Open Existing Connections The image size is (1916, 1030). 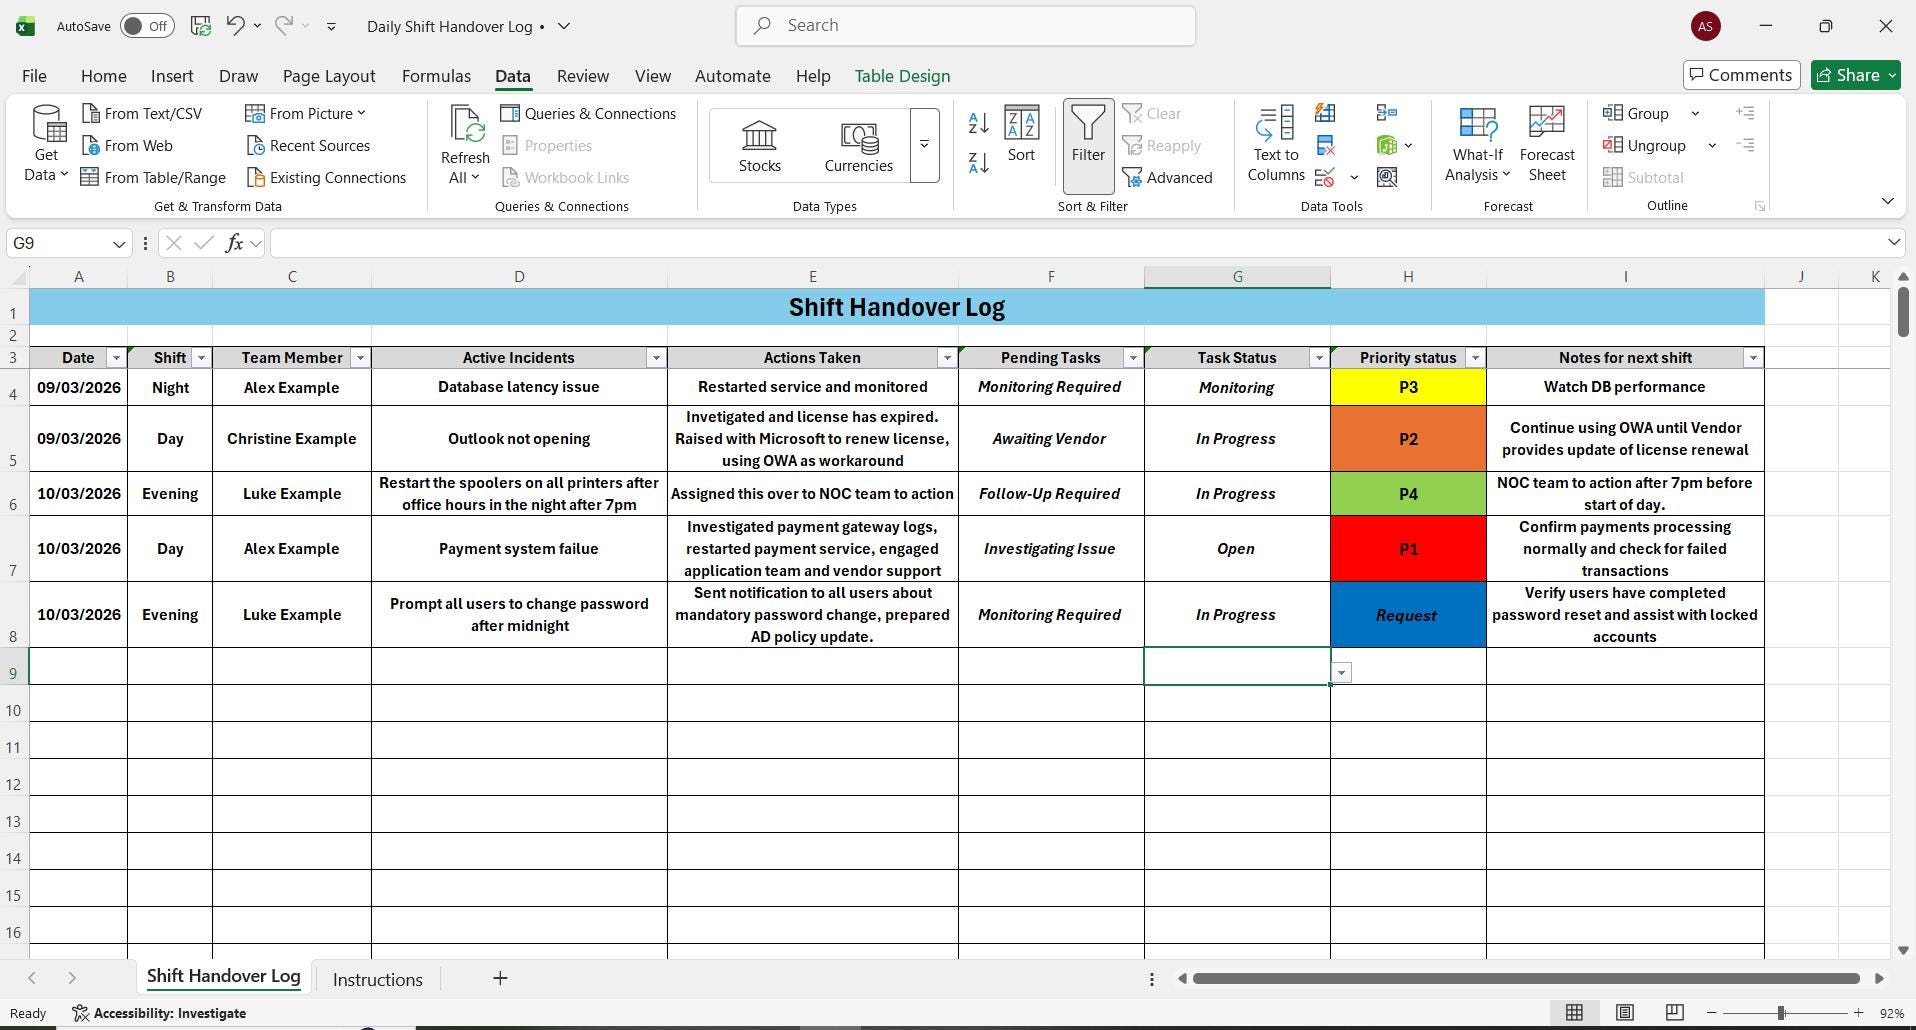tap(326, 178)
